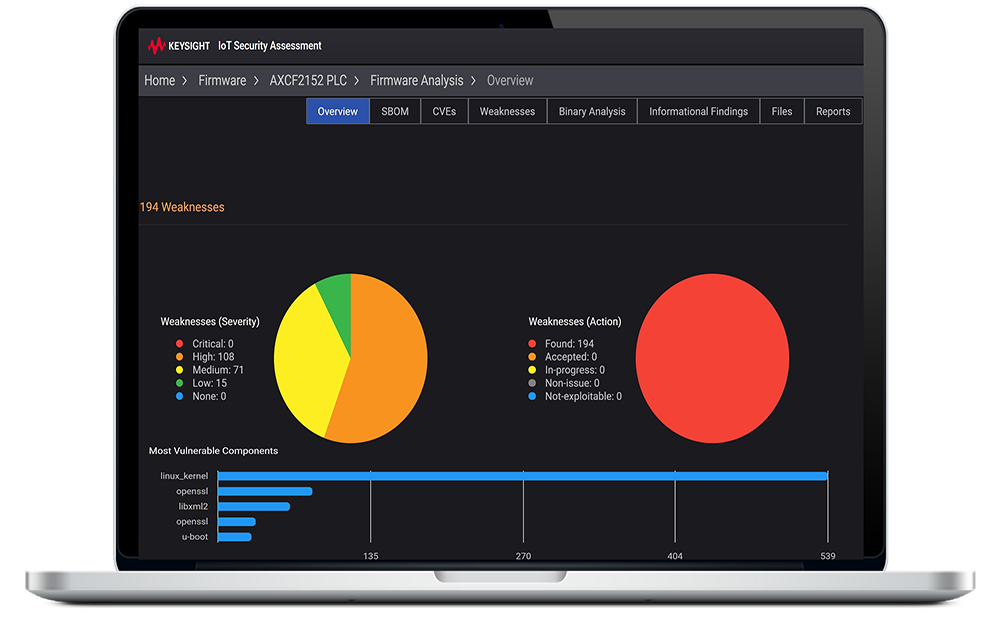Select the Weaknesses tab
Viewport: 1004px width, 620px height.
(x=507, y=112)
